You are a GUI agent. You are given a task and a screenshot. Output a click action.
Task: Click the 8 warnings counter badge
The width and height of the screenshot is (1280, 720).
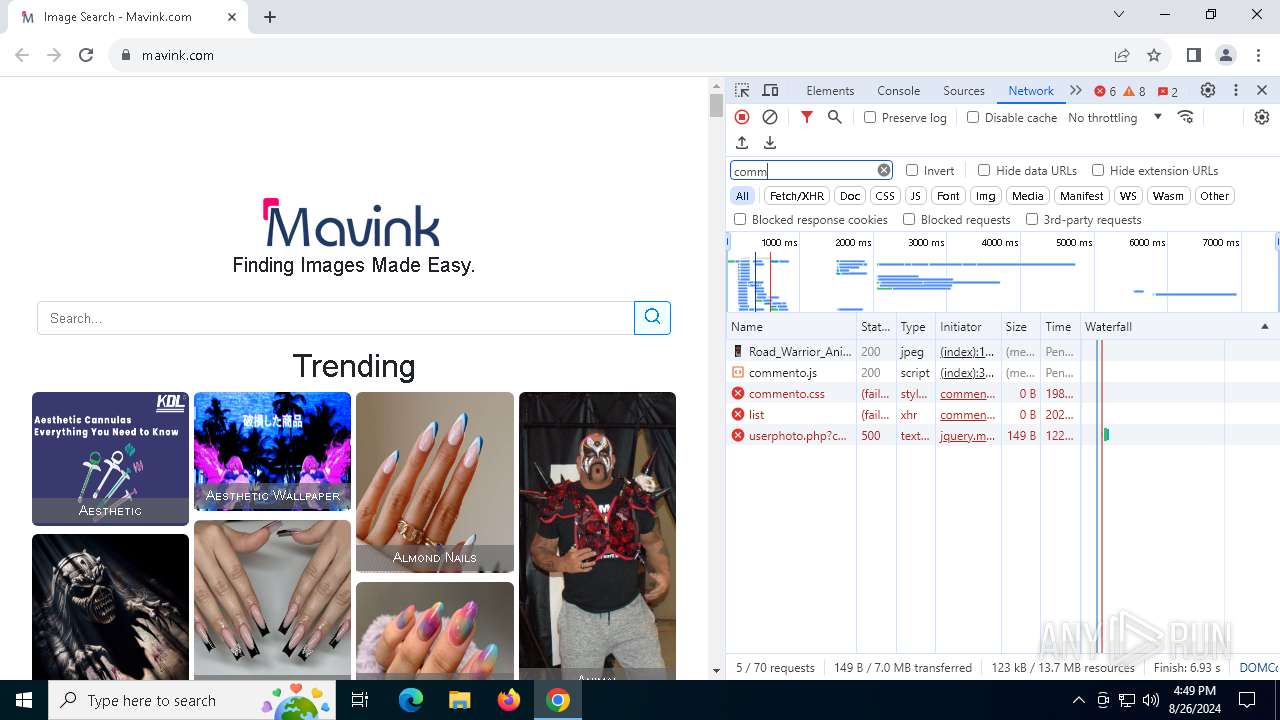click(1135, 91)
